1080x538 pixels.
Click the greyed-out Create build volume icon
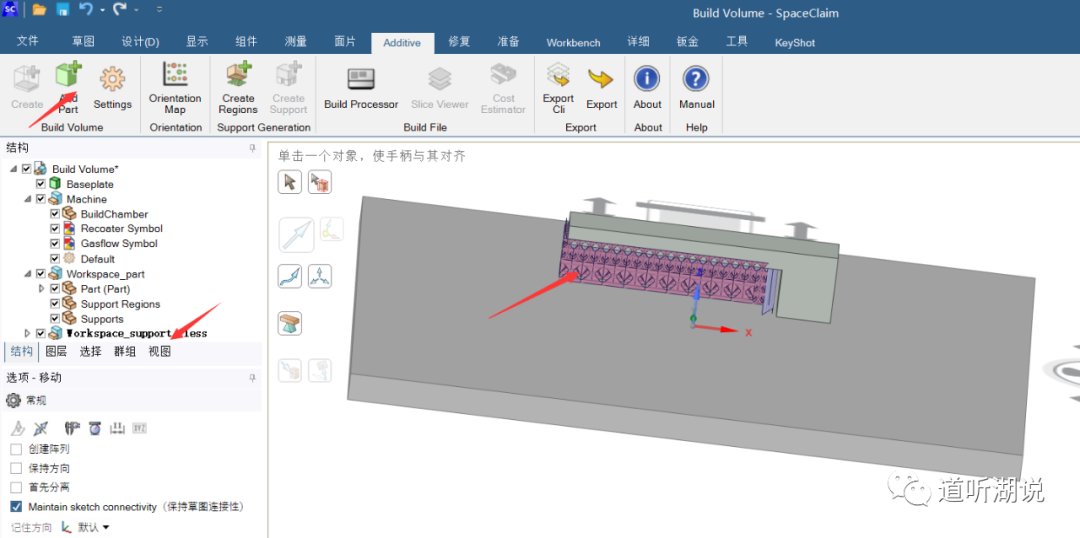pos(27,79)
